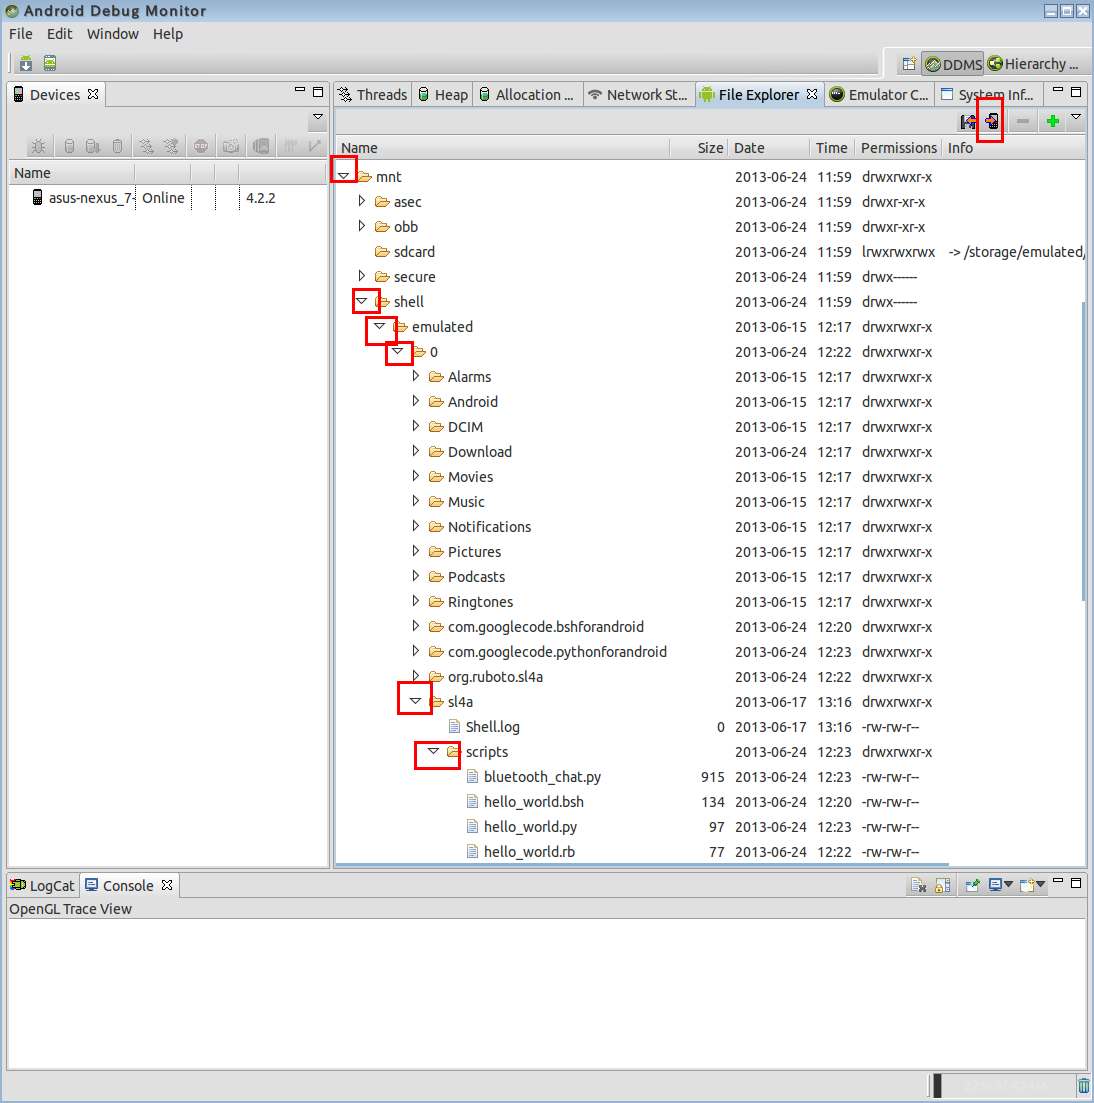Image resolution: width=1094 pixels, height=1103 pixels.
Task: Switch to the Emulator Control tab
Action: 879,95
